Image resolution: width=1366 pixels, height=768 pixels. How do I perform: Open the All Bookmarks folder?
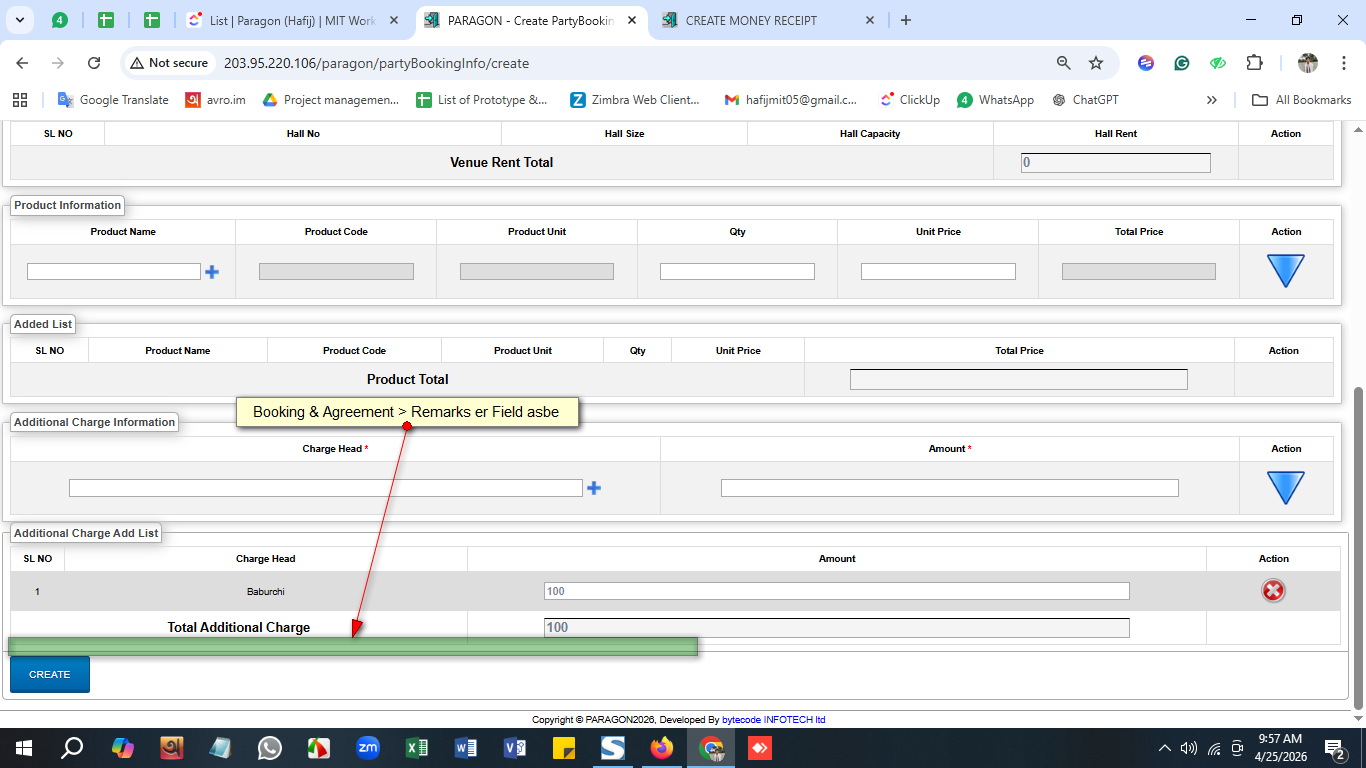[x=1301, y=100]
